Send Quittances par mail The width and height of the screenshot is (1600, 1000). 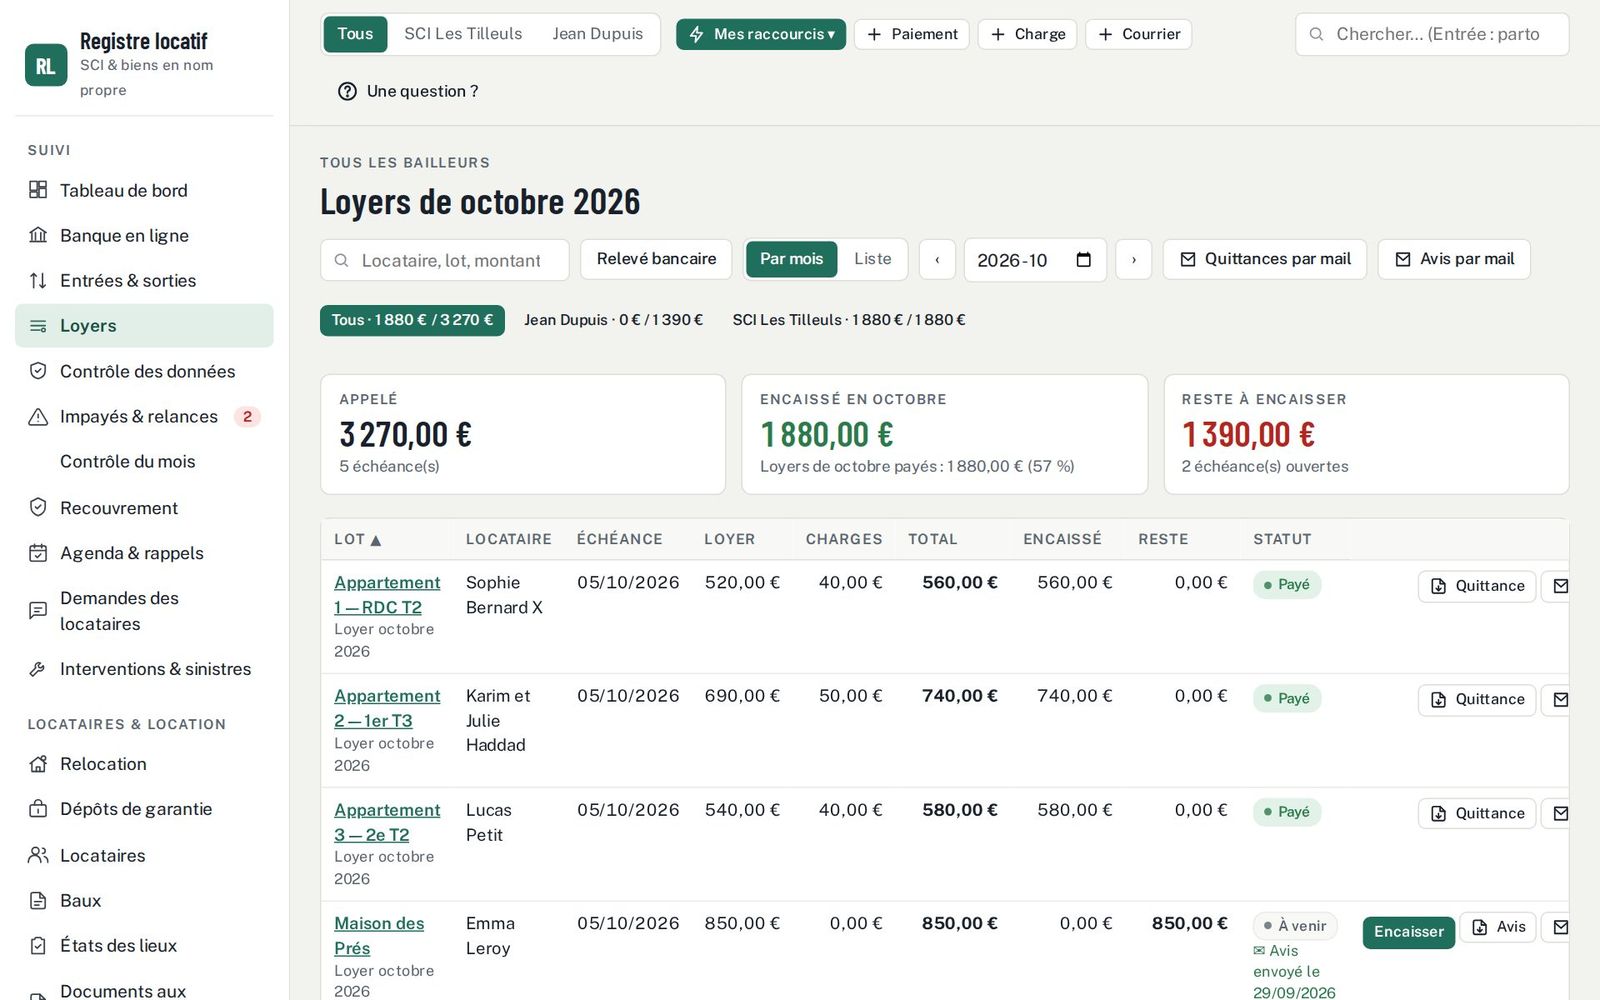click(1264, 259)
